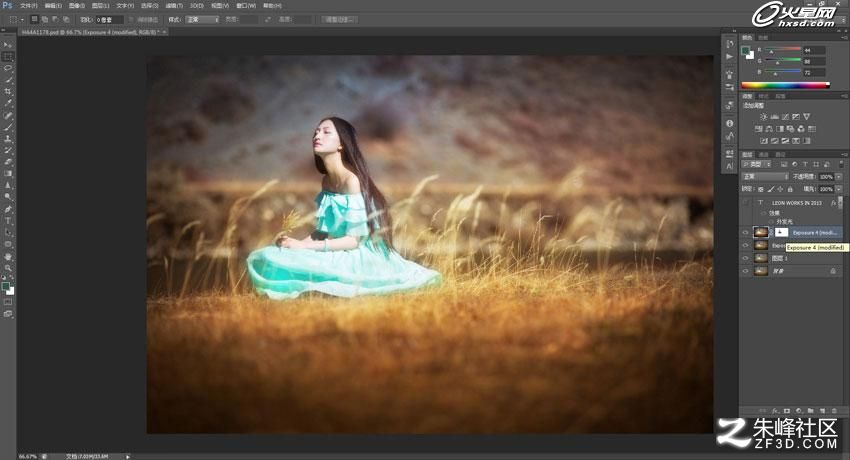This screenshot has width=850, height=460.
Task: Click the delete layer trash button
Action: coord(834,411)
